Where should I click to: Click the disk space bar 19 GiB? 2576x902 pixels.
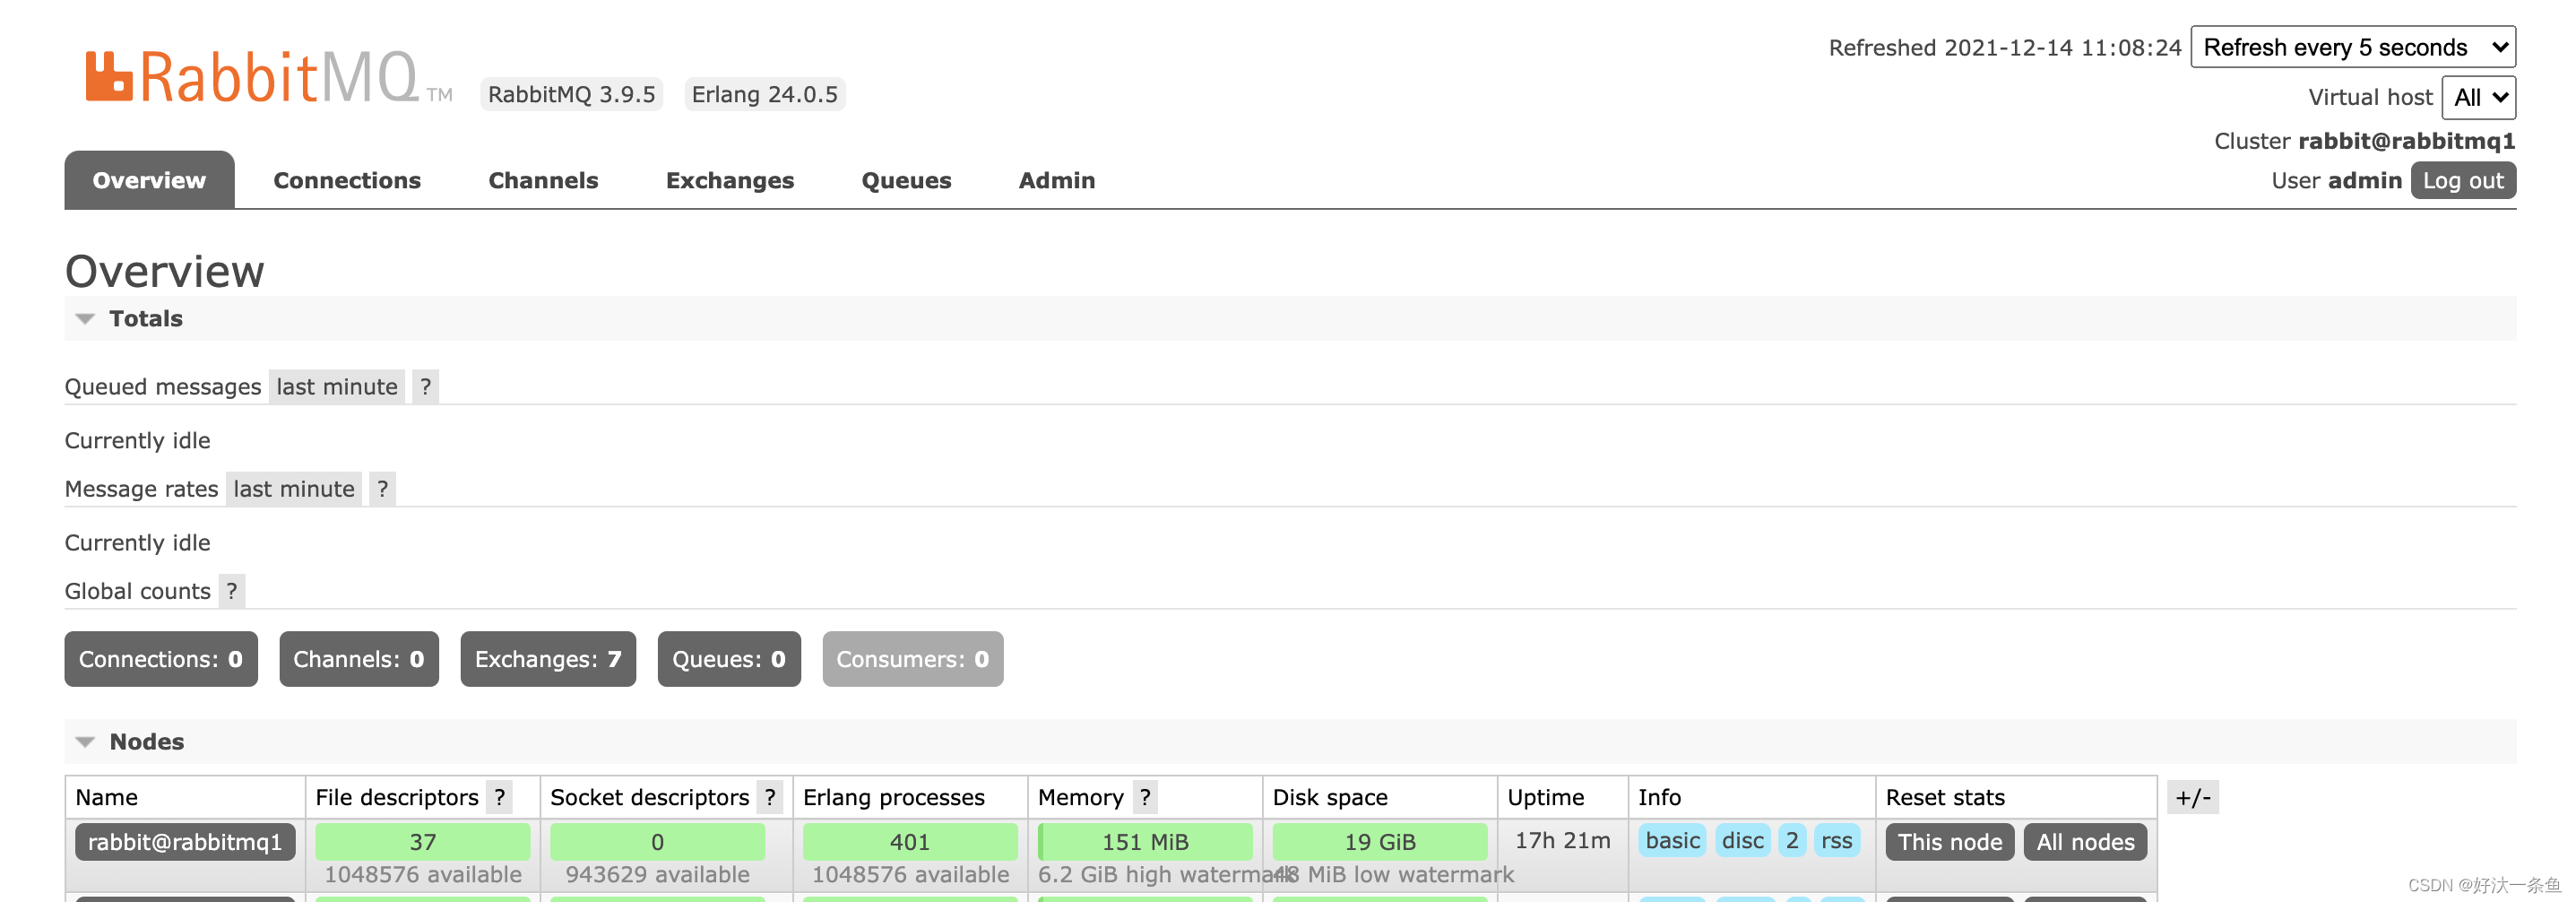click(x=1380, y=841)
